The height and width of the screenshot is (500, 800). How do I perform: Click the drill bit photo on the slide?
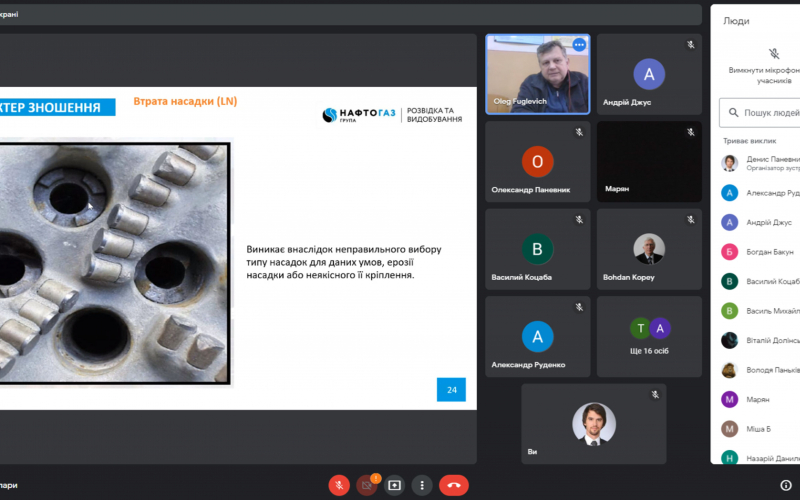click(x=115, y=263)
